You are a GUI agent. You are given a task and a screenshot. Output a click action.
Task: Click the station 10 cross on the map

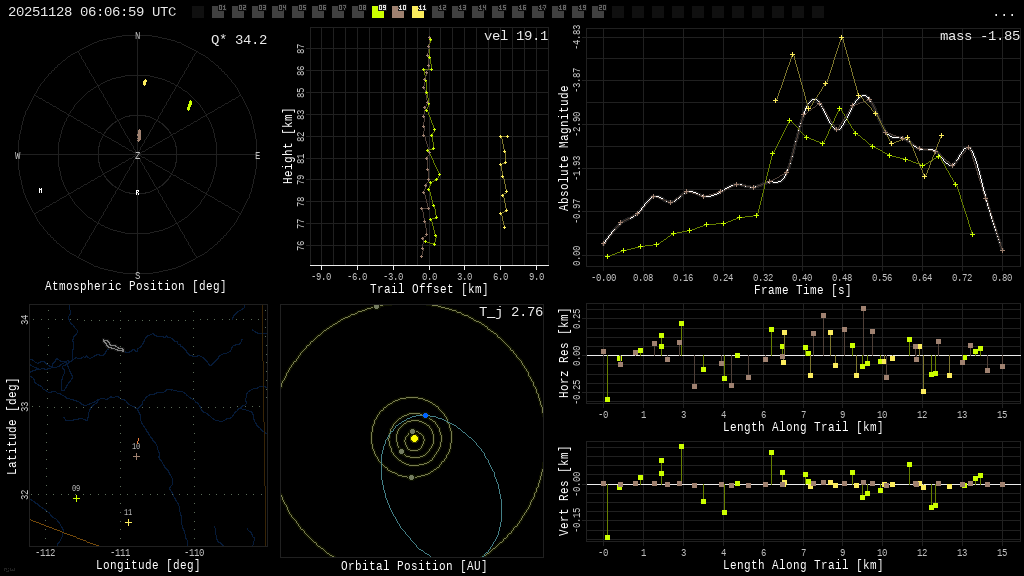click(x=136, y=456)
